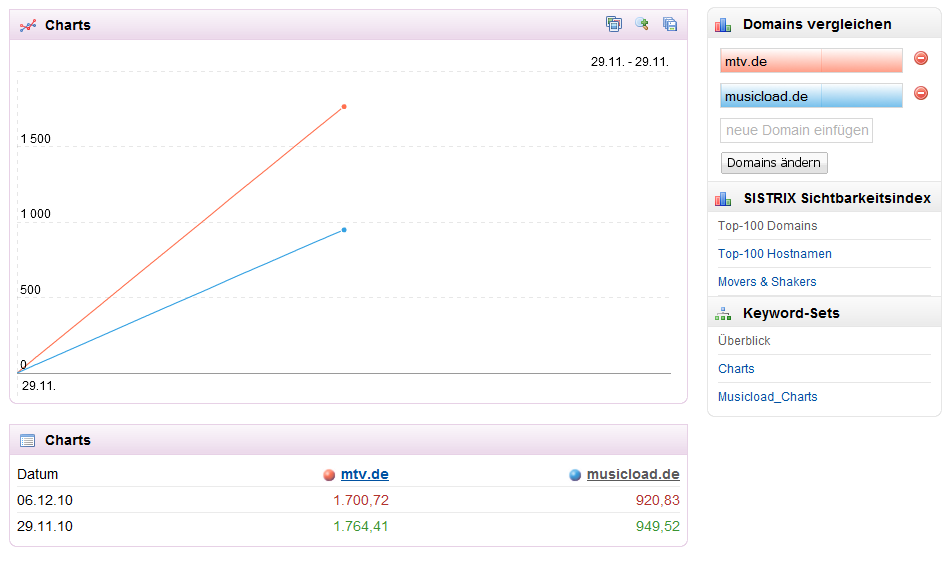
Task: Open the Charts link under Keyword-Sets
Action: [736, 369]
